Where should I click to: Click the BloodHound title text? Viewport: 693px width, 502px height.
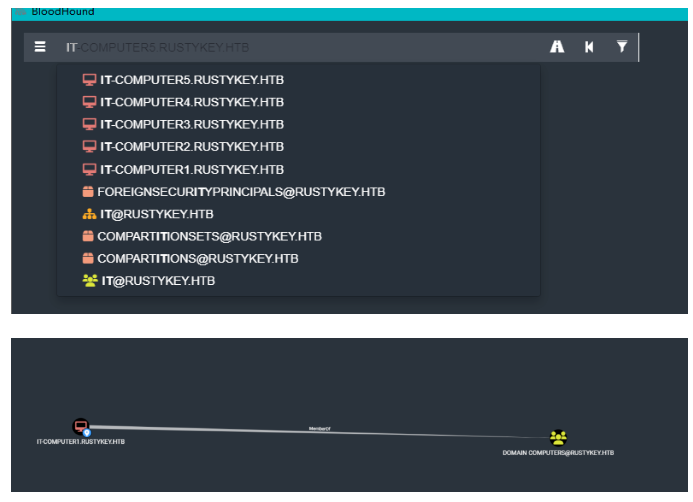tap(63, 11)
